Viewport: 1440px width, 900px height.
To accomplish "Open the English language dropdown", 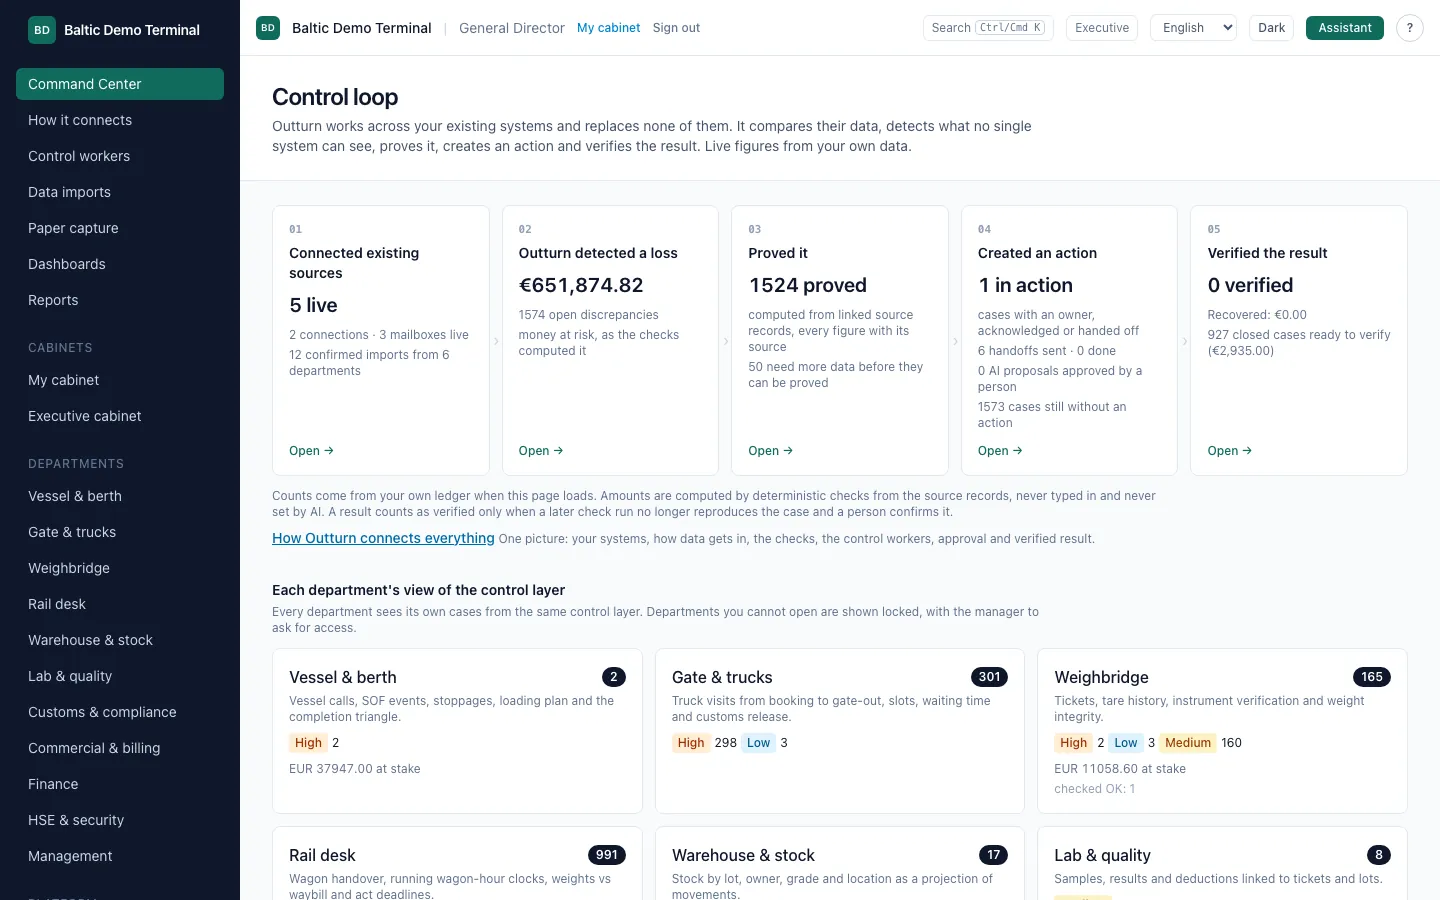I will pos(1193,28).
